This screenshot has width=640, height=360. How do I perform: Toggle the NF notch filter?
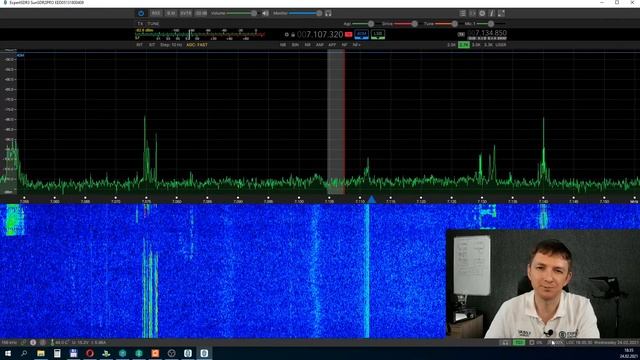tap(344, 45)
